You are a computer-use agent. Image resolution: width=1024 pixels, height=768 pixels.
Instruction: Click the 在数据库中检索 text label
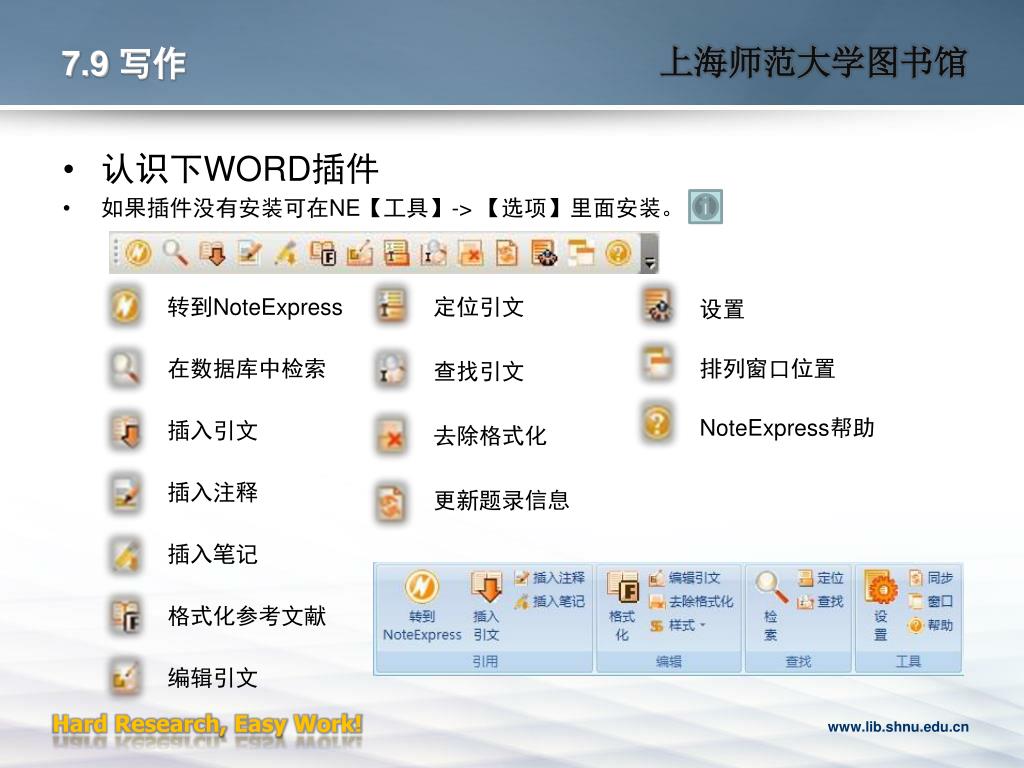click(247, 369)
